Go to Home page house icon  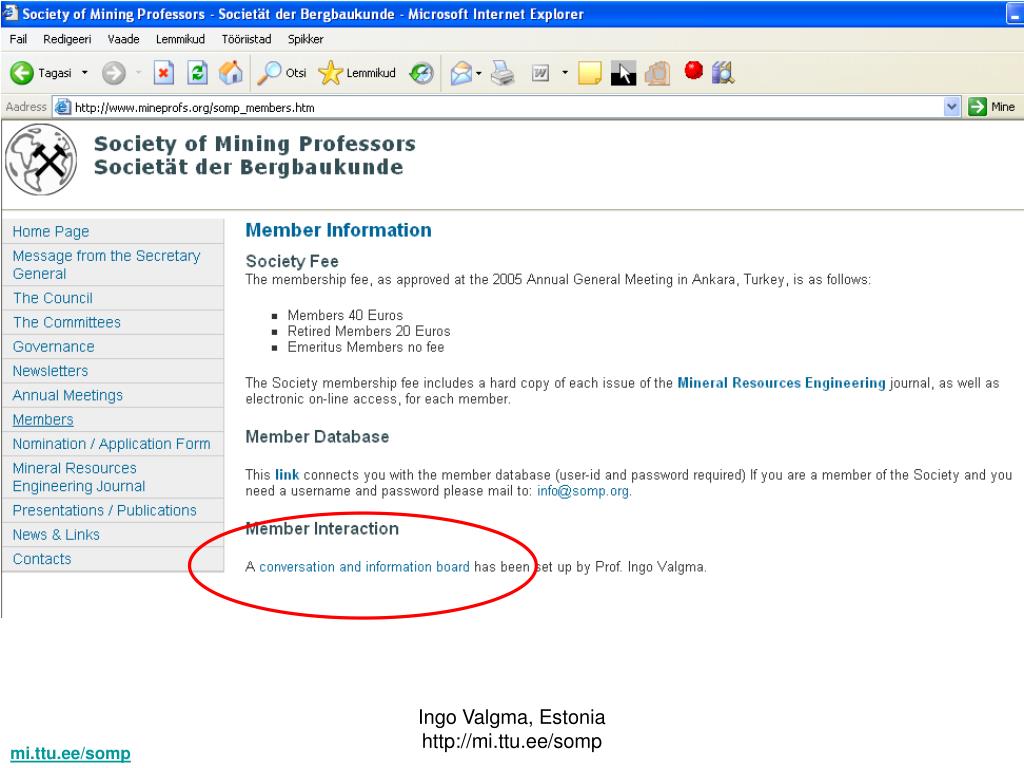coord(231,72)
